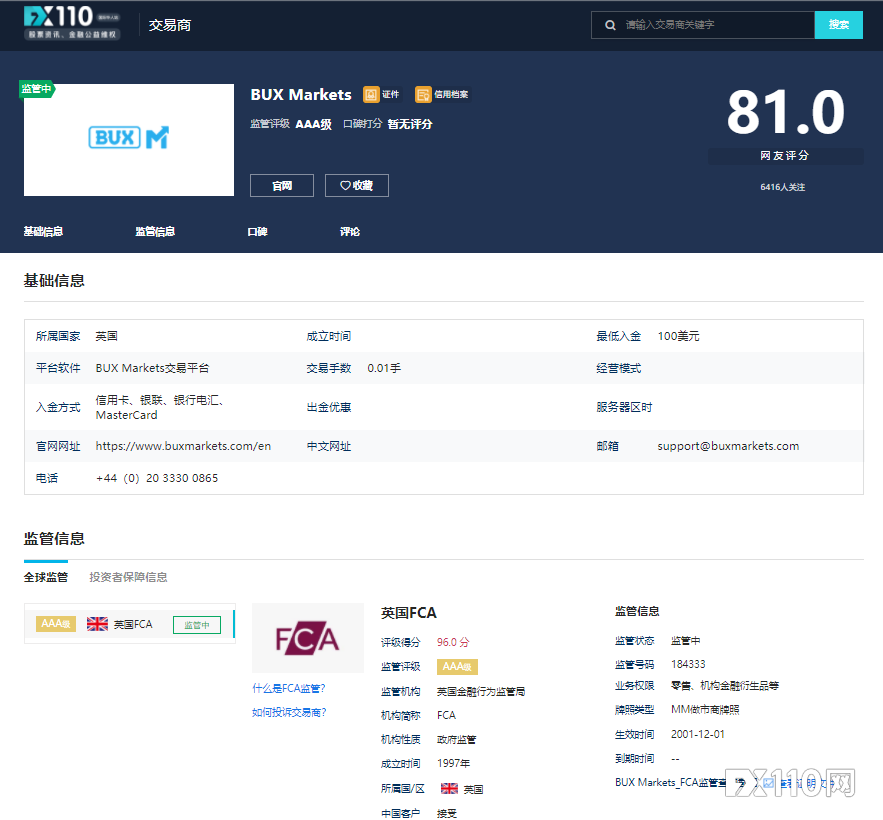The image size is (883, 820).
Task: Click the BUX Markets_FCA监管 document link
Action: [x=670, y=782]
